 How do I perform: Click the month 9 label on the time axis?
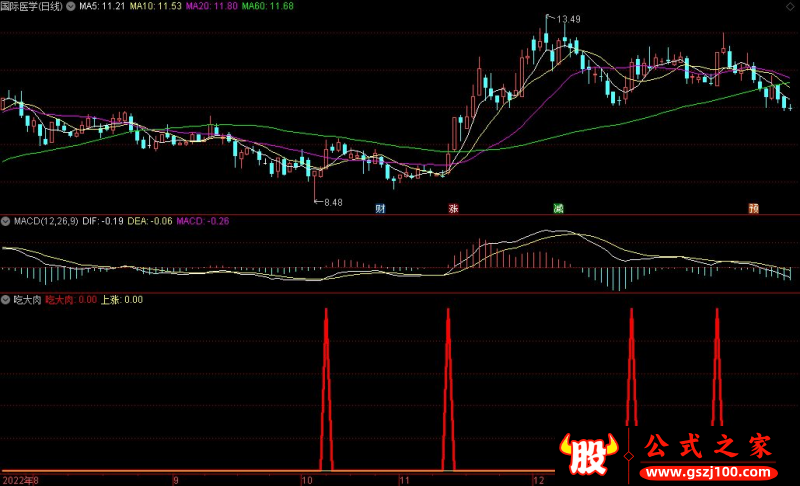pyautogui.click(x=176, y=480)
